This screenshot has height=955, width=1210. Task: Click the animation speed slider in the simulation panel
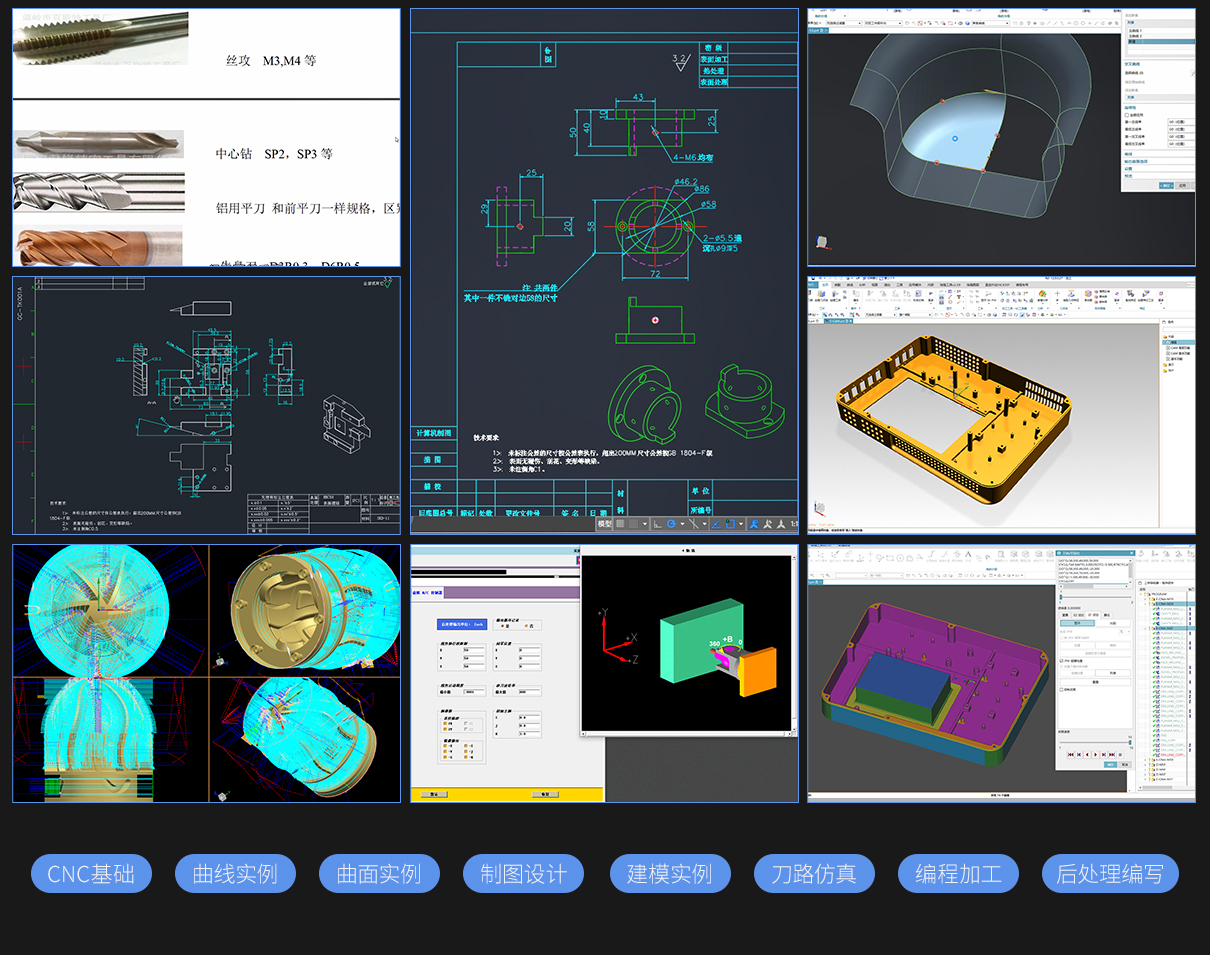(x=1130, y=743)
